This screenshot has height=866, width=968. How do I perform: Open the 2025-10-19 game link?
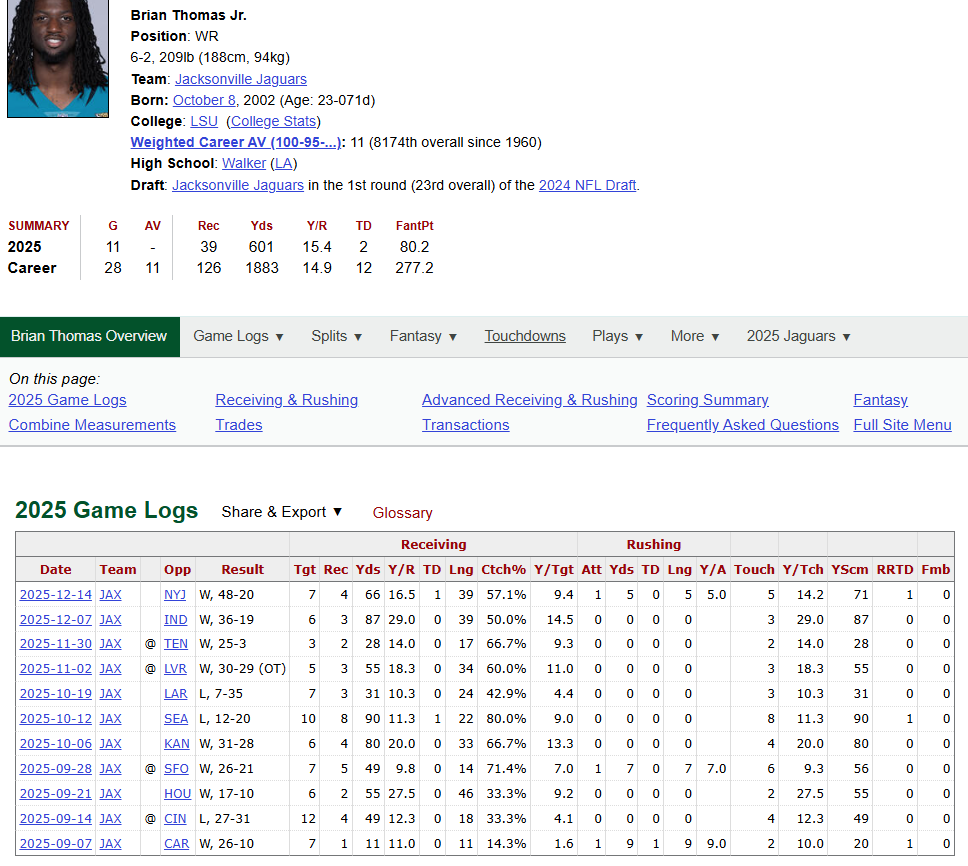(56, 694)
